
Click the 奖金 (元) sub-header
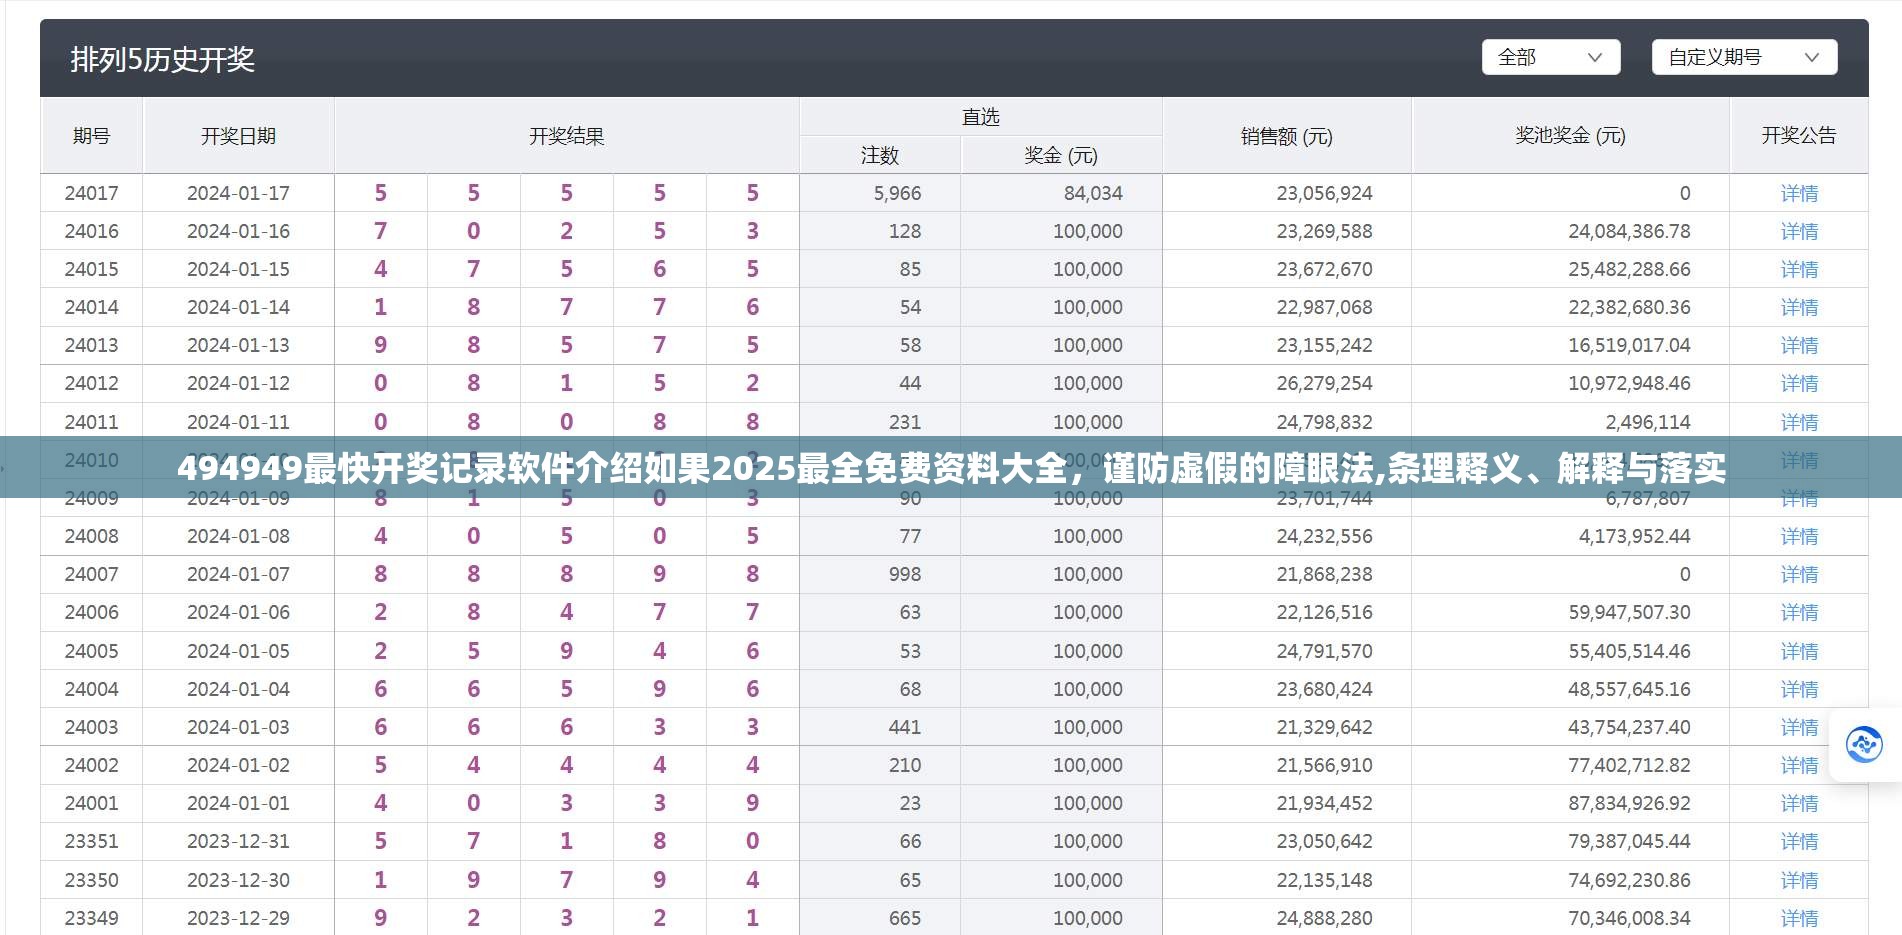[x=1061, y=155]
